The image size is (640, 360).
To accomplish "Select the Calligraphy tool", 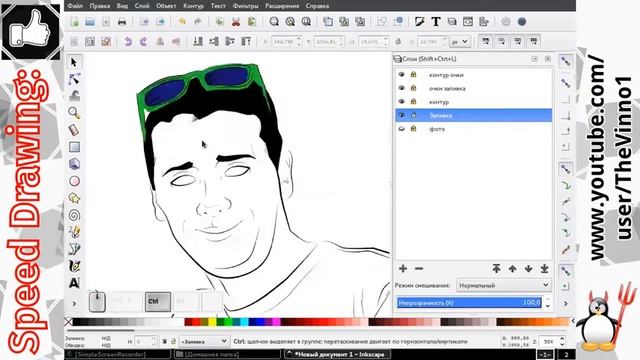I will 74,266.
